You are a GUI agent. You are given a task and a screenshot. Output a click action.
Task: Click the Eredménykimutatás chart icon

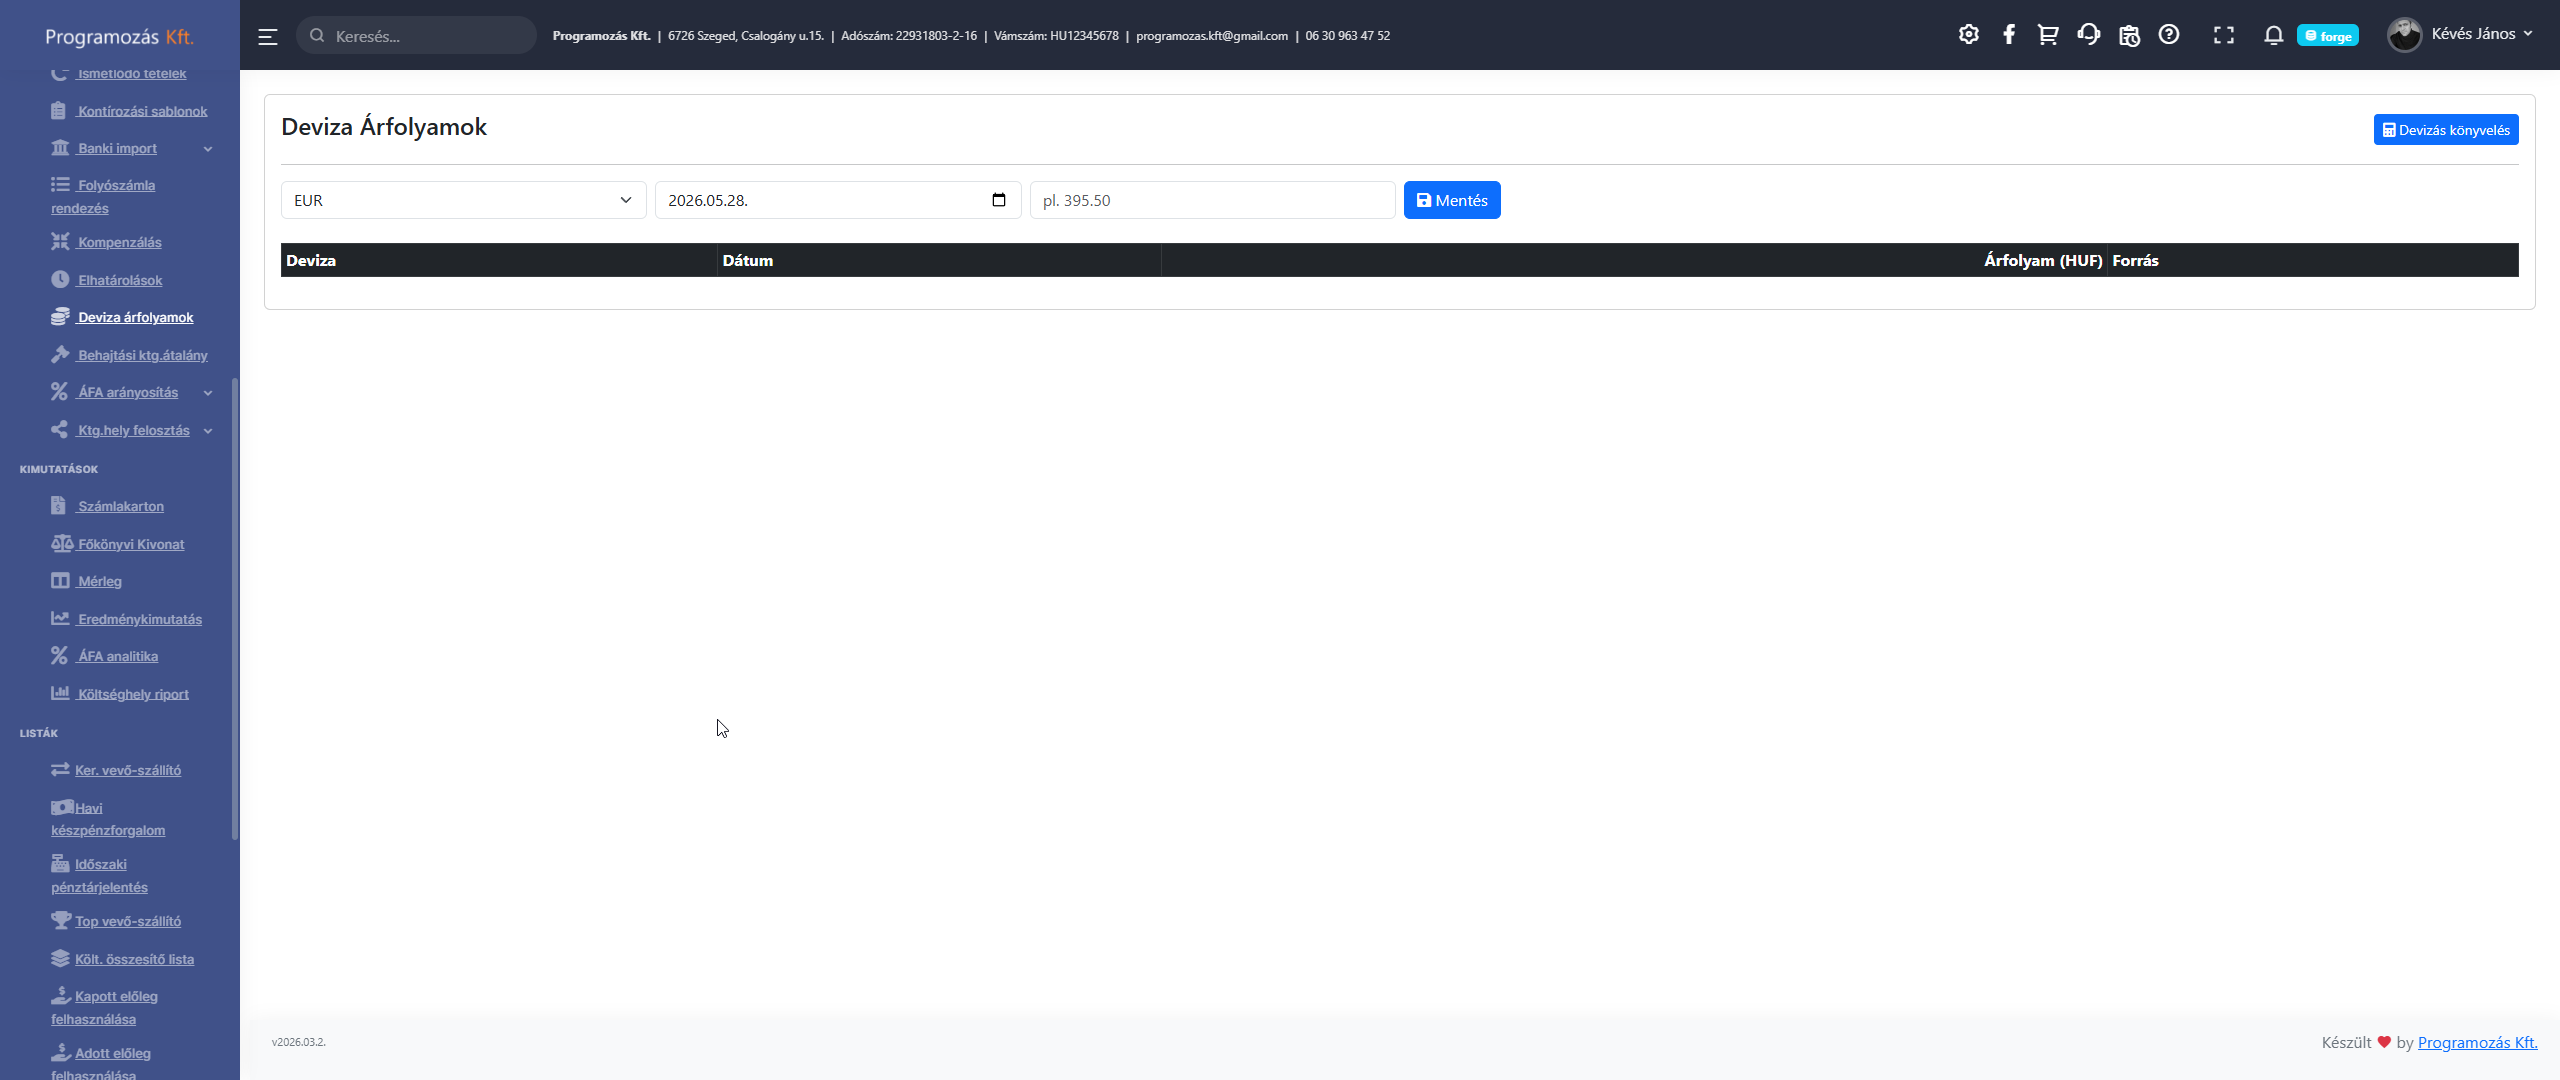click(60, 618)
